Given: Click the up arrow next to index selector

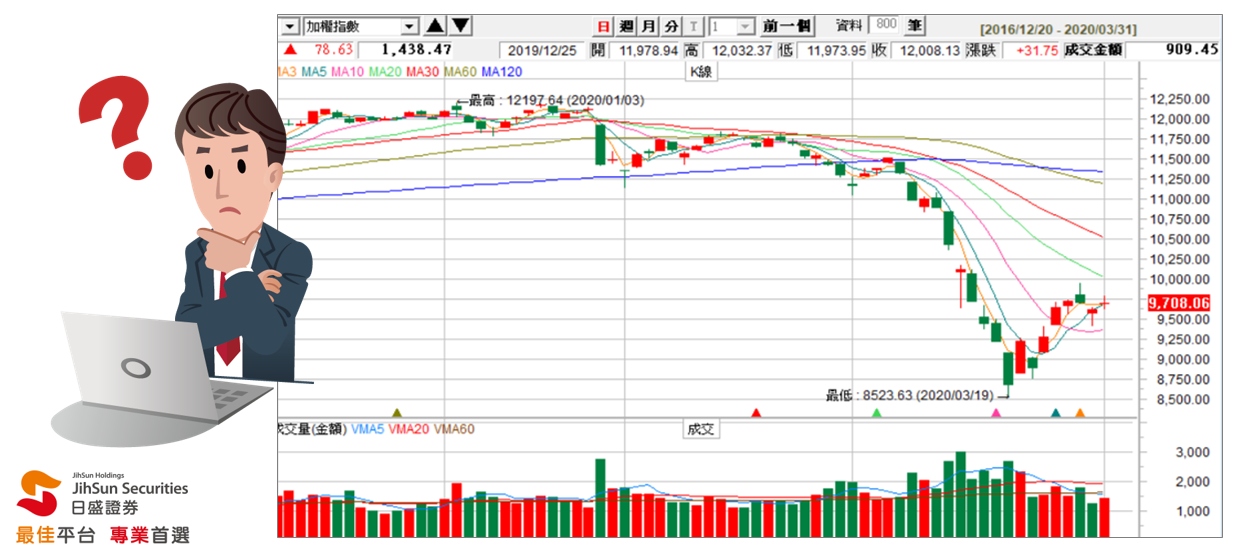Looking at the screenshot, I should (435, 26).
